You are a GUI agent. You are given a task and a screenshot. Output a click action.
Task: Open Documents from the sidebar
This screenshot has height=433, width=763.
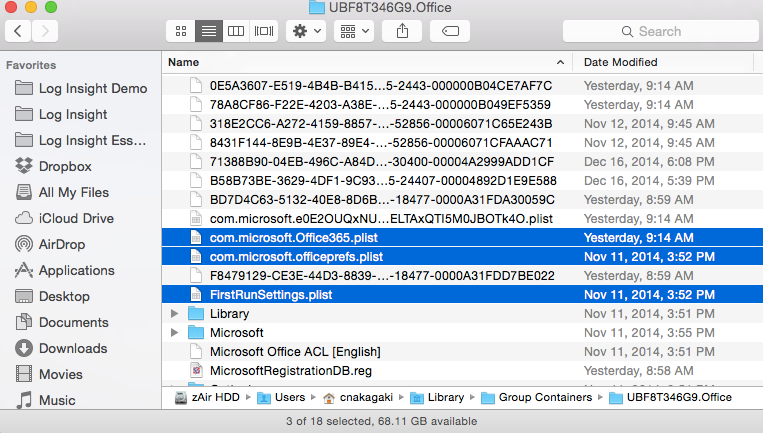62,323
